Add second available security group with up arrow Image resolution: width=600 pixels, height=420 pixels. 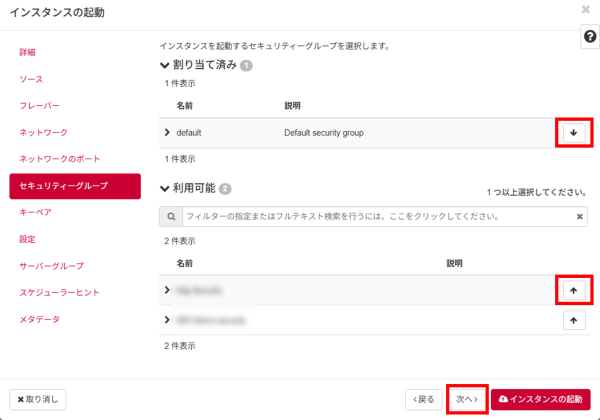tap(573, 320)
